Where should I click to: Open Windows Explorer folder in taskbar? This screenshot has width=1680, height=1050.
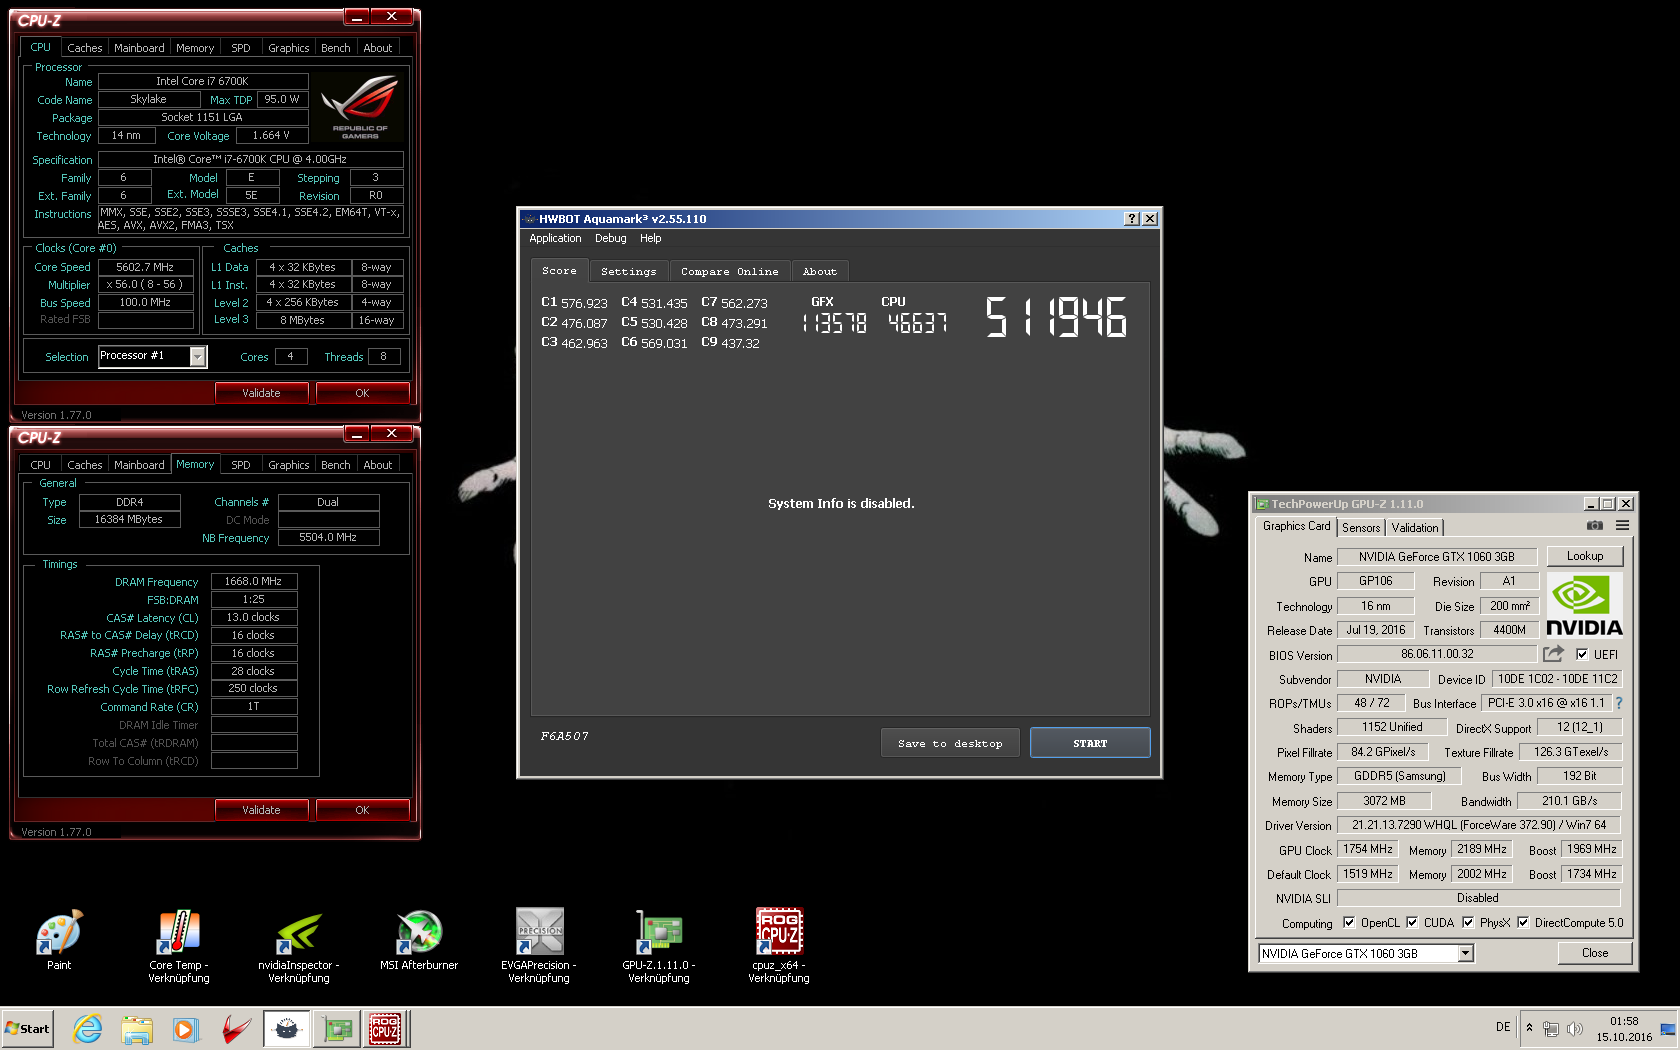(x=137, y=1028)
